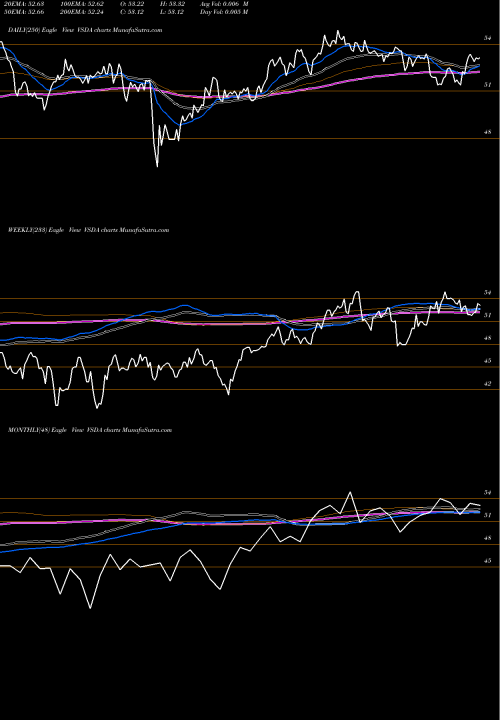Click the Avg Vol 0.006 M figure
This screenshot has height=720, width=500.
click(224, 4)
